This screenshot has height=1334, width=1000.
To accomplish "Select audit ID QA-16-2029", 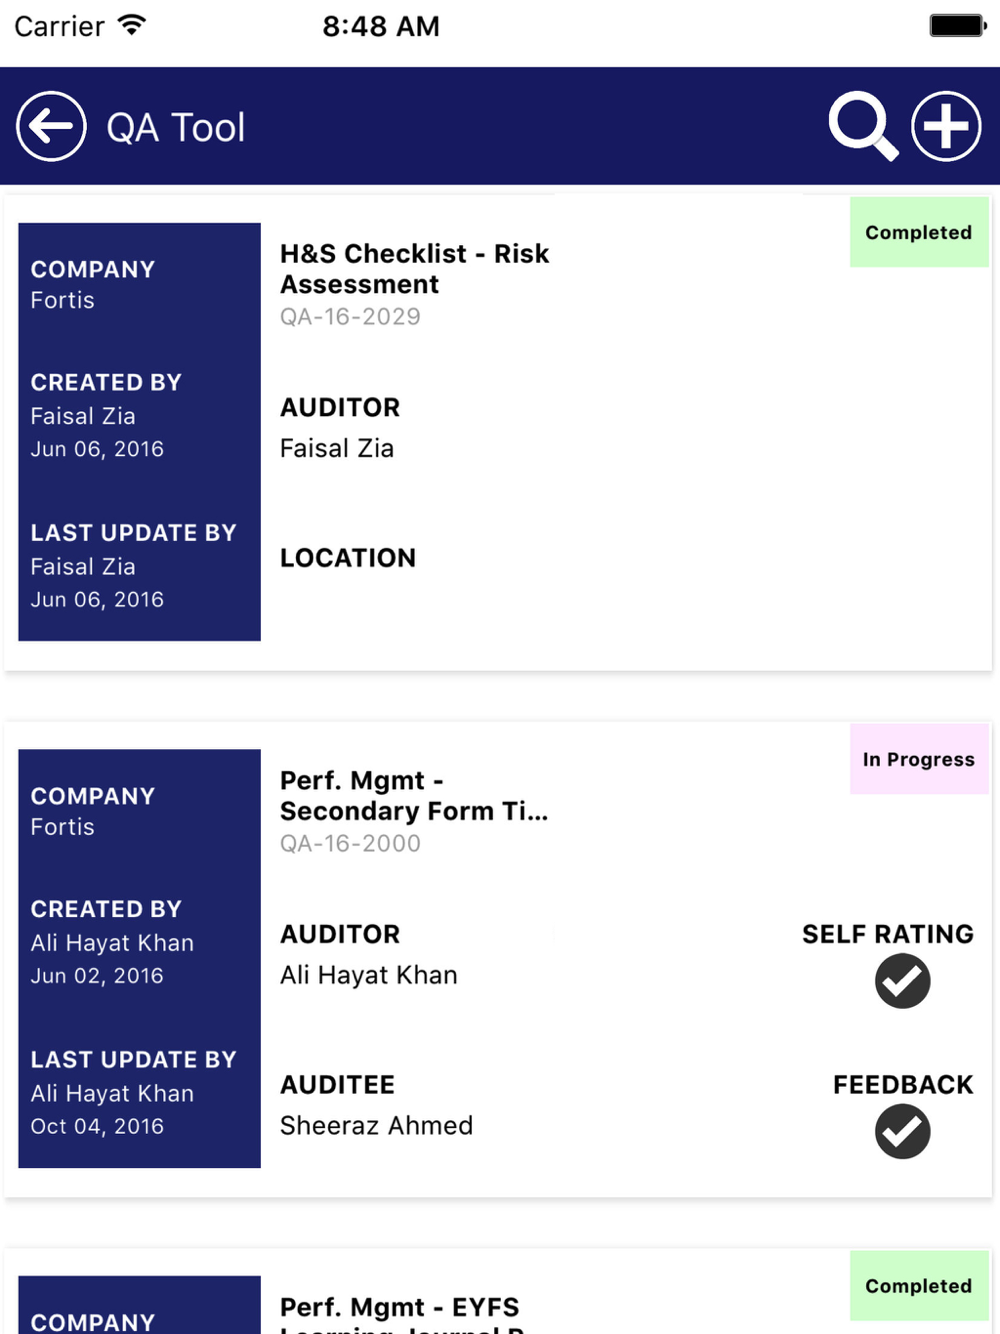I will [350, 317].
